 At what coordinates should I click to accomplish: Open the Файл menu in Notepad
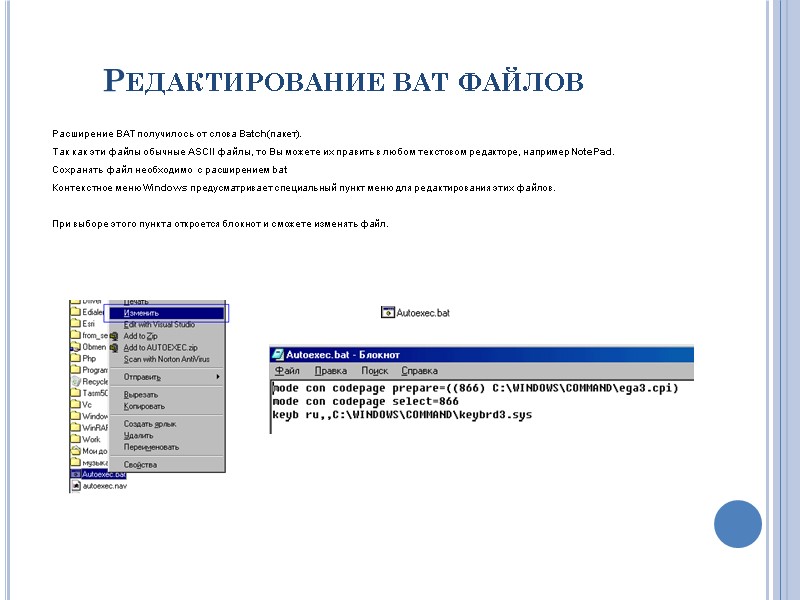[287, 371]
